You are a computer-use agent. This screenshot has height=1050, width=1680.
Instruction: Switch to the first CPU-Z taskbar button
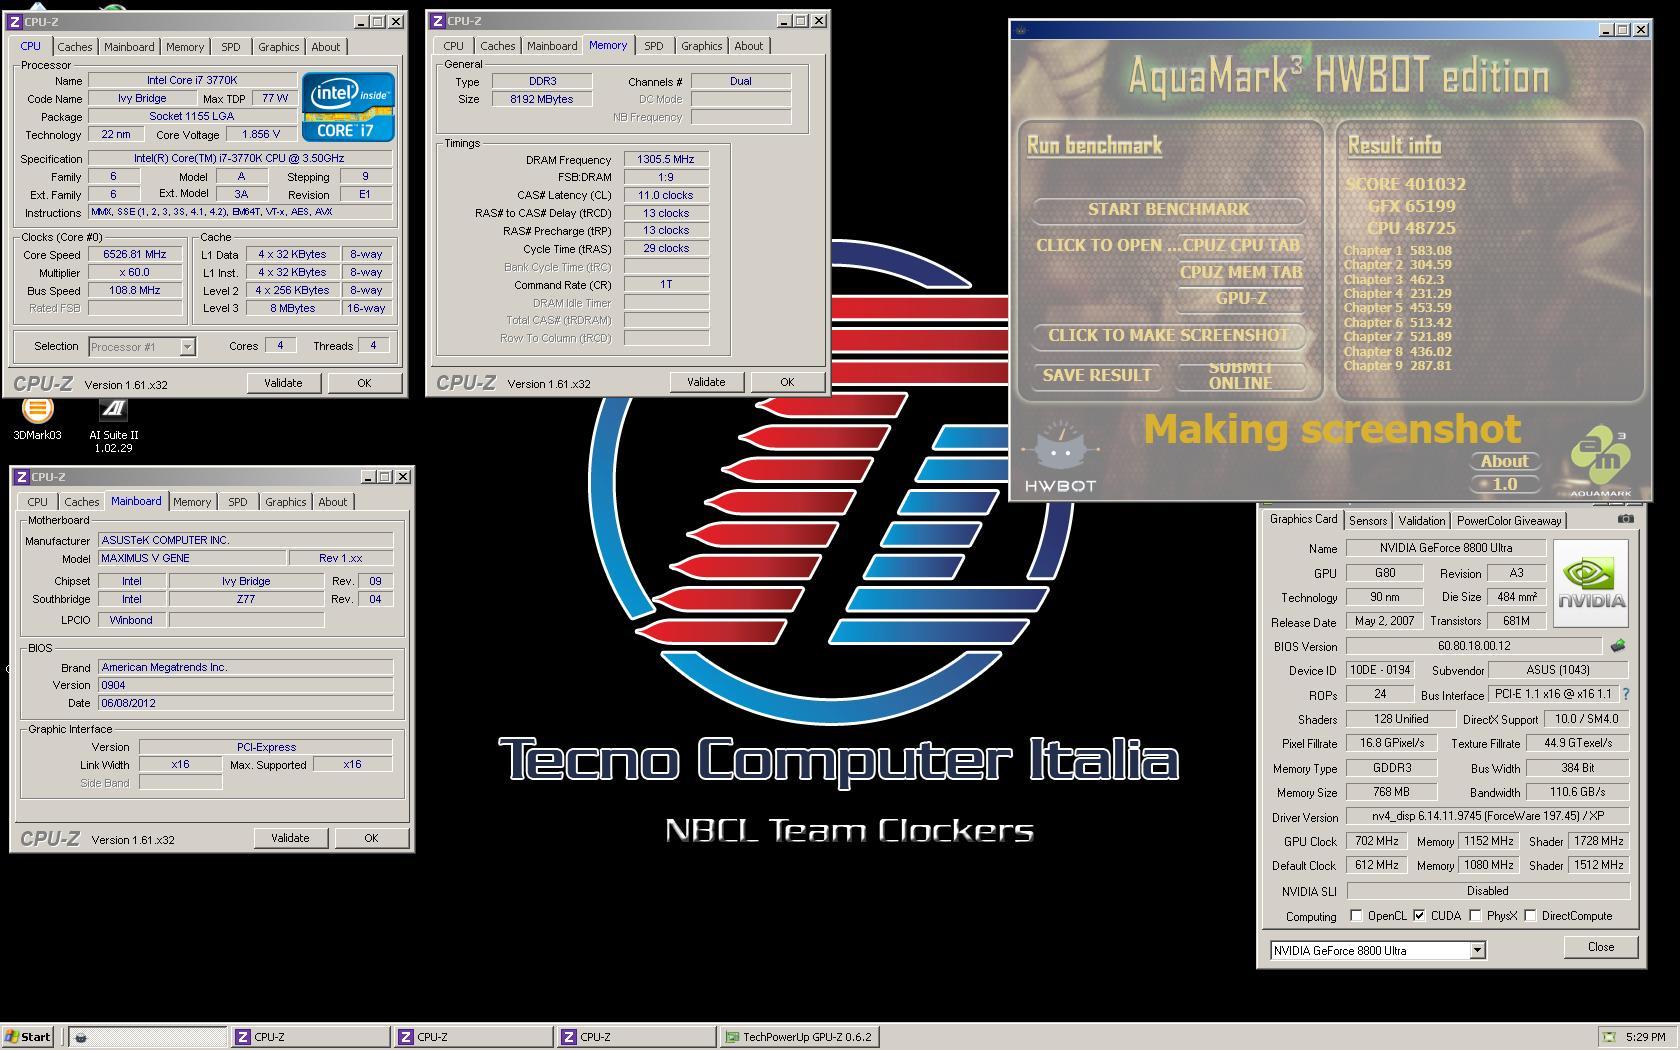(311, 1037)
